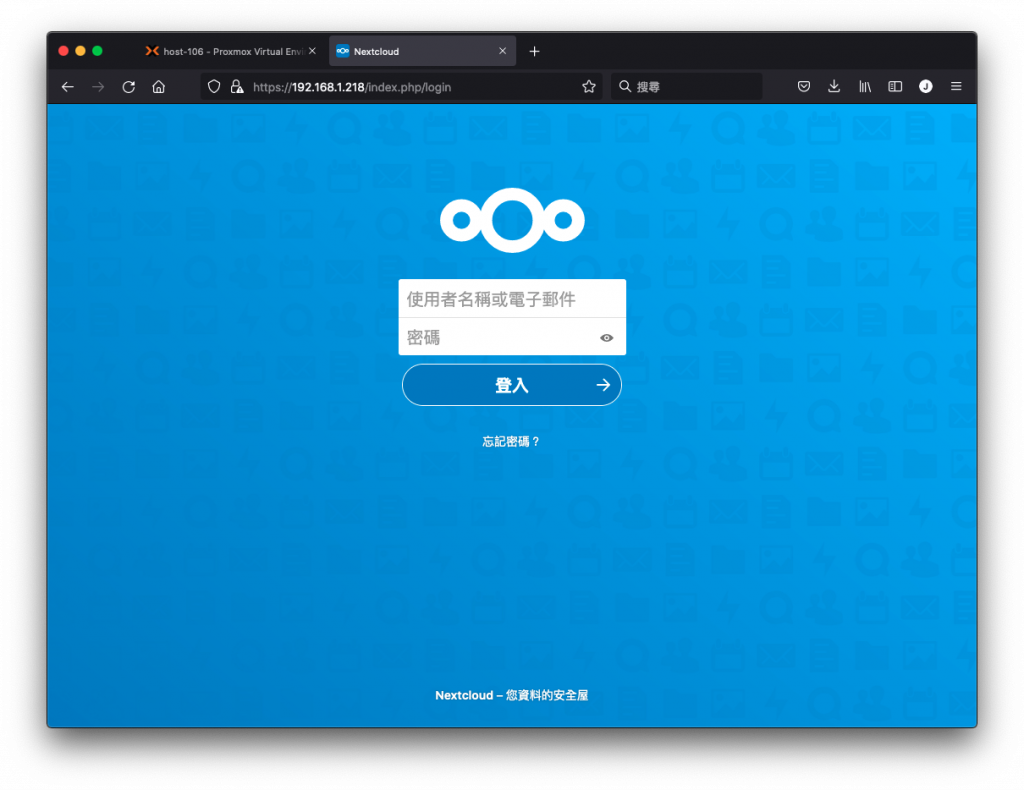Screen dimensions: 1024x790
Task: Click the arrow icon in login button
Action: (603, 385)
